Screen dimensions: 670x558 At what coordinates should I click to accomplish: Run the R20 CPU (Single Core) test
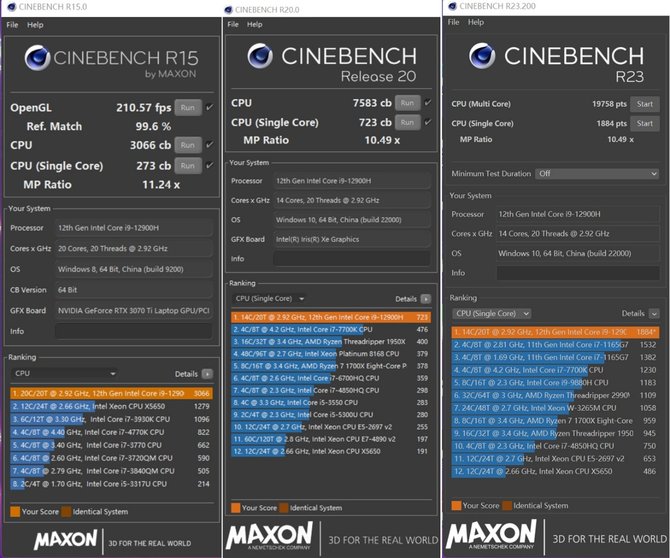(x=407, y=123)
